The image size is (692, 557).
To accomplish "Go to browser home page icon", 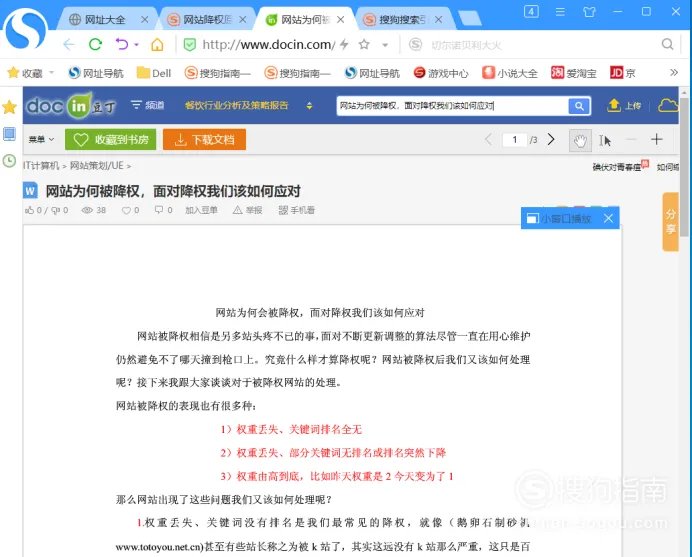I will [x=157, y=45].
